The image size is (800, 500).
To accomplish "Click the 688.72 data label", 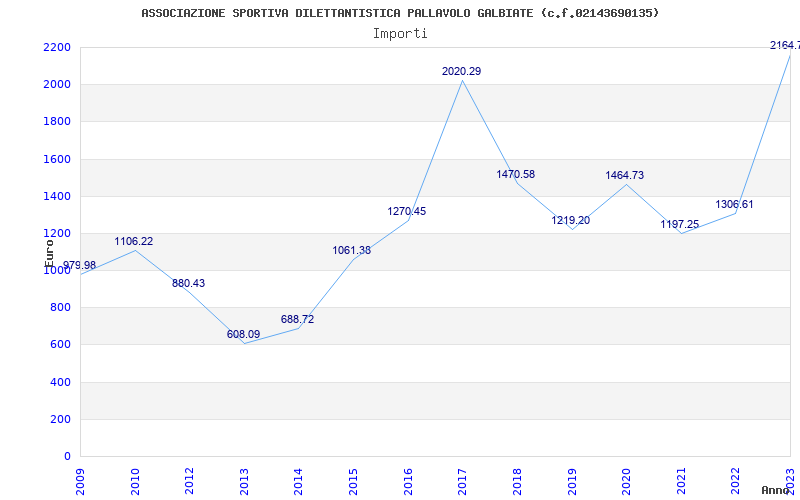I will click(297, 319).
